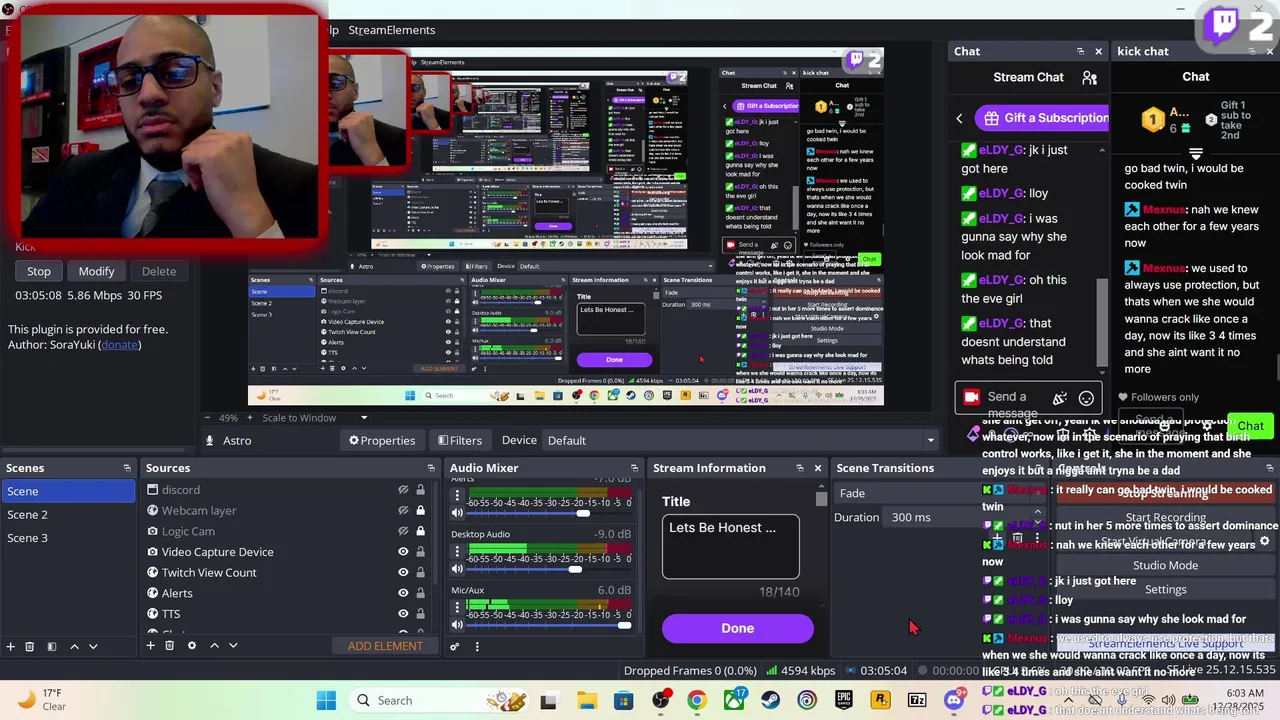This screenshot has width=1280, height=720.
Task: Open Epic Games Launcher from taskbar
Action: click(844, 700)
